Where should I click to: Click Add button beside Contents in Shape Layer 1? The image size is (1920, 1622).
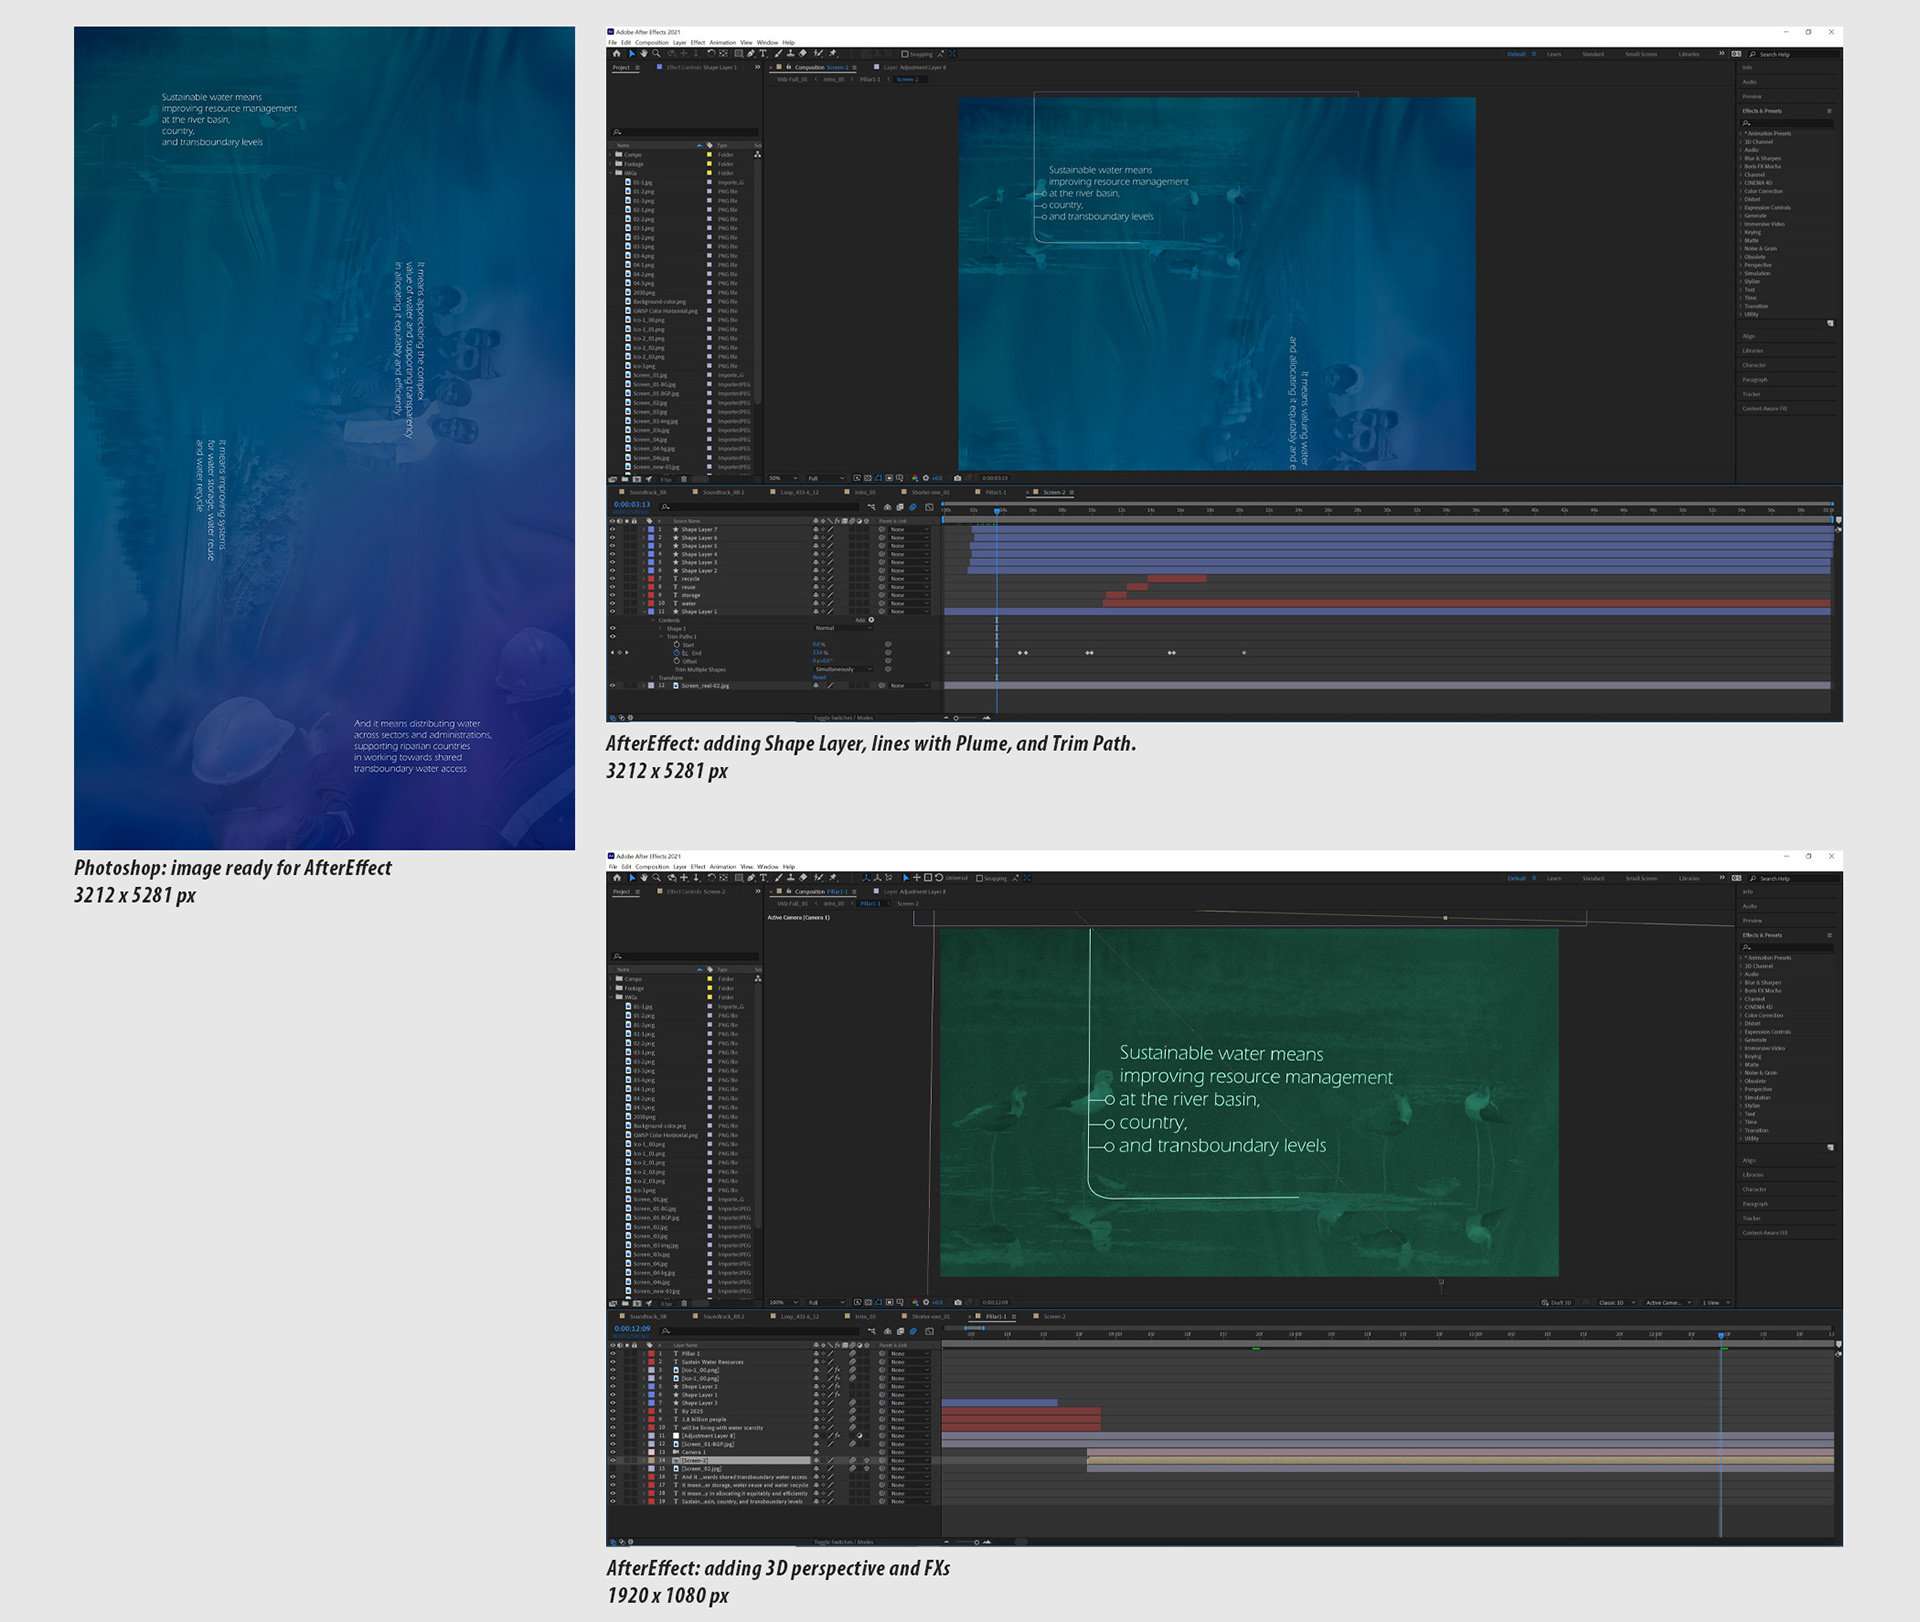click(x=871, y=620)
